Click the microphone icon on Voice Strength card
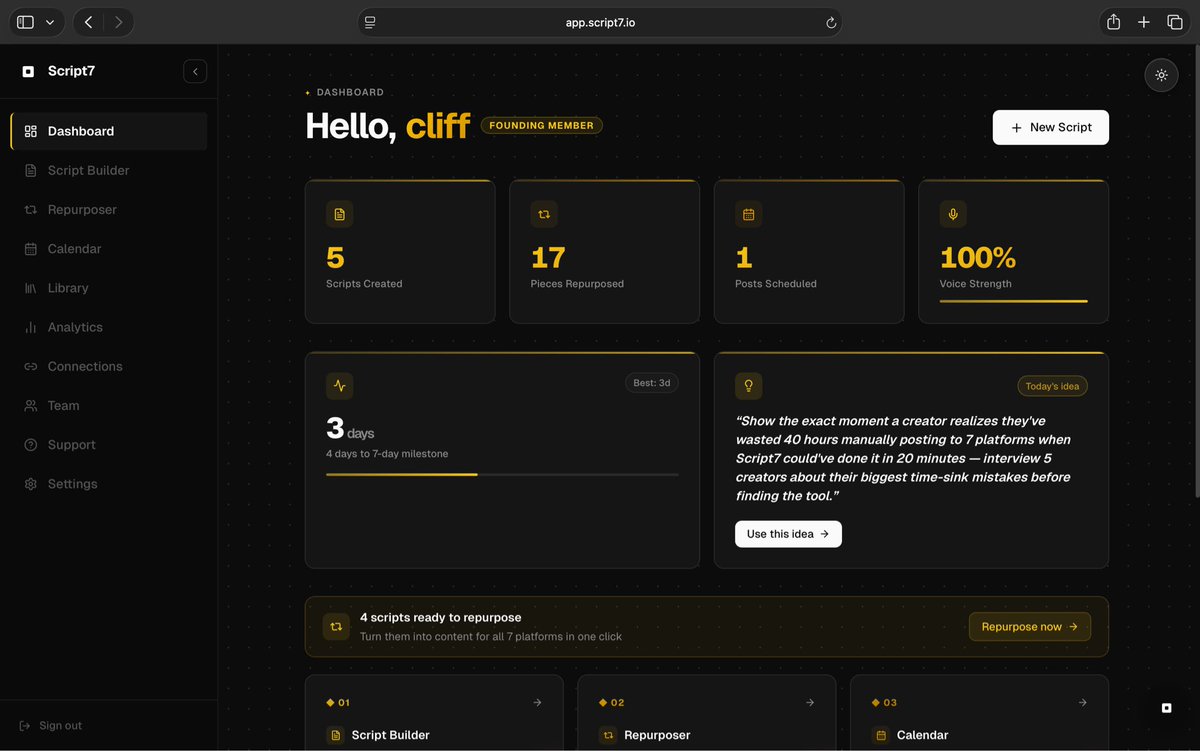1200x751 pixels. (953, 214)
